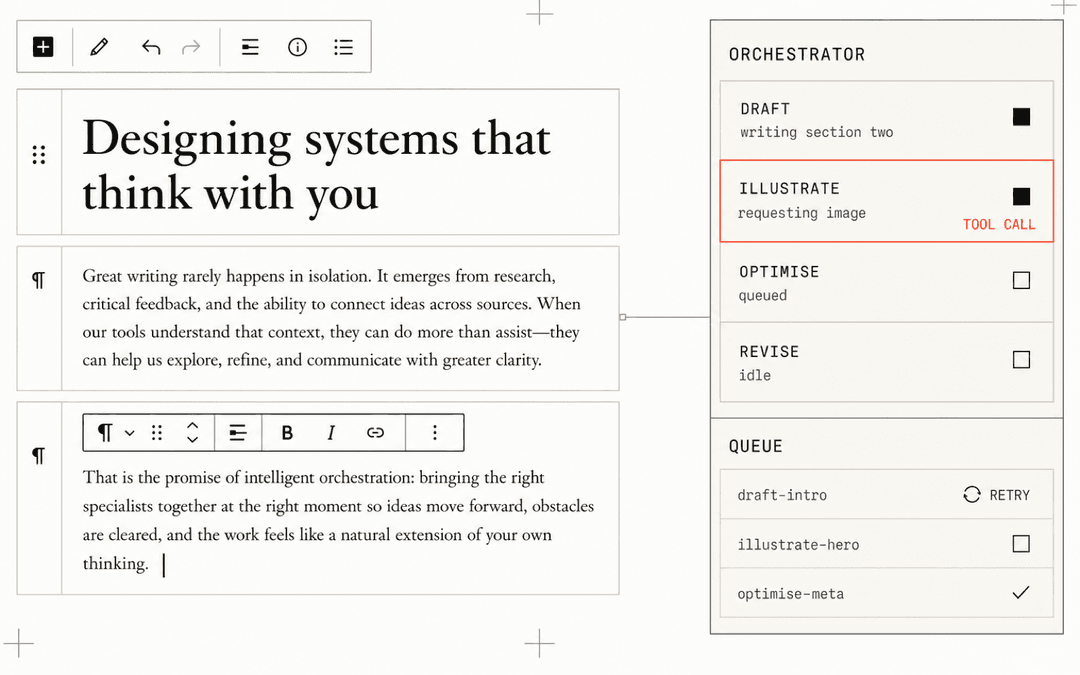Image resolution: width=1080 pixels, height=675 pixels.
Task: Enable the REVISE agent checkbox
Action: click(x=1021, y=360)
